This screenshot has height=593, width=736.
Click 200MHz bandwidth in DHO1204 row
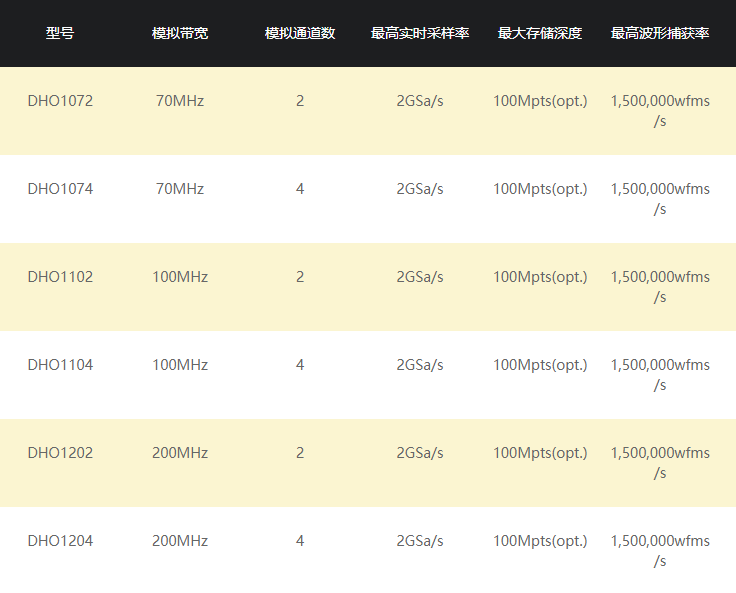click(180, 541)
